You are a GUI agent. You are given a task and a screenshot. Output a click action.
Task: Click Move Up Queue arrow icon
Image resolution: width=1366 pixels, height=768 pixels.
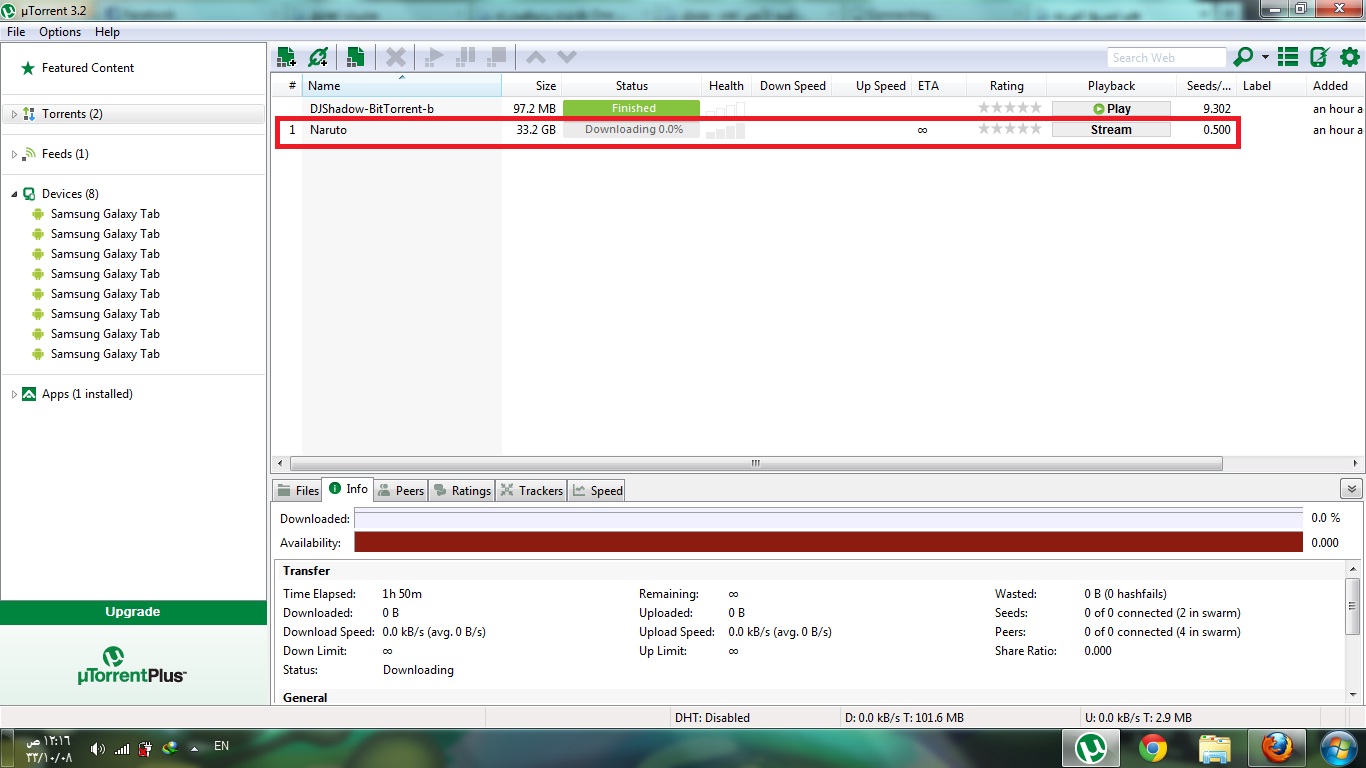536,57
